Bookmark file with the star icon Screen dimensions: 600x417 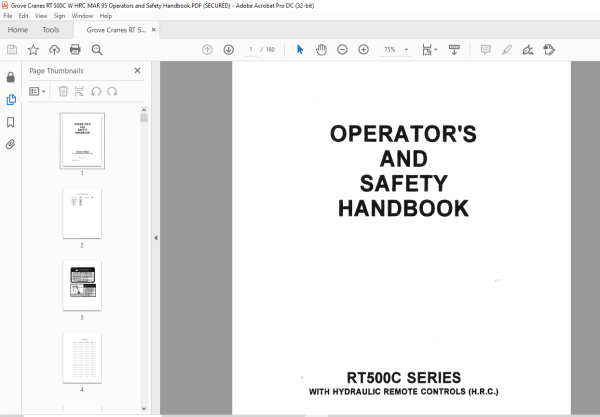[x=33, y=50]
